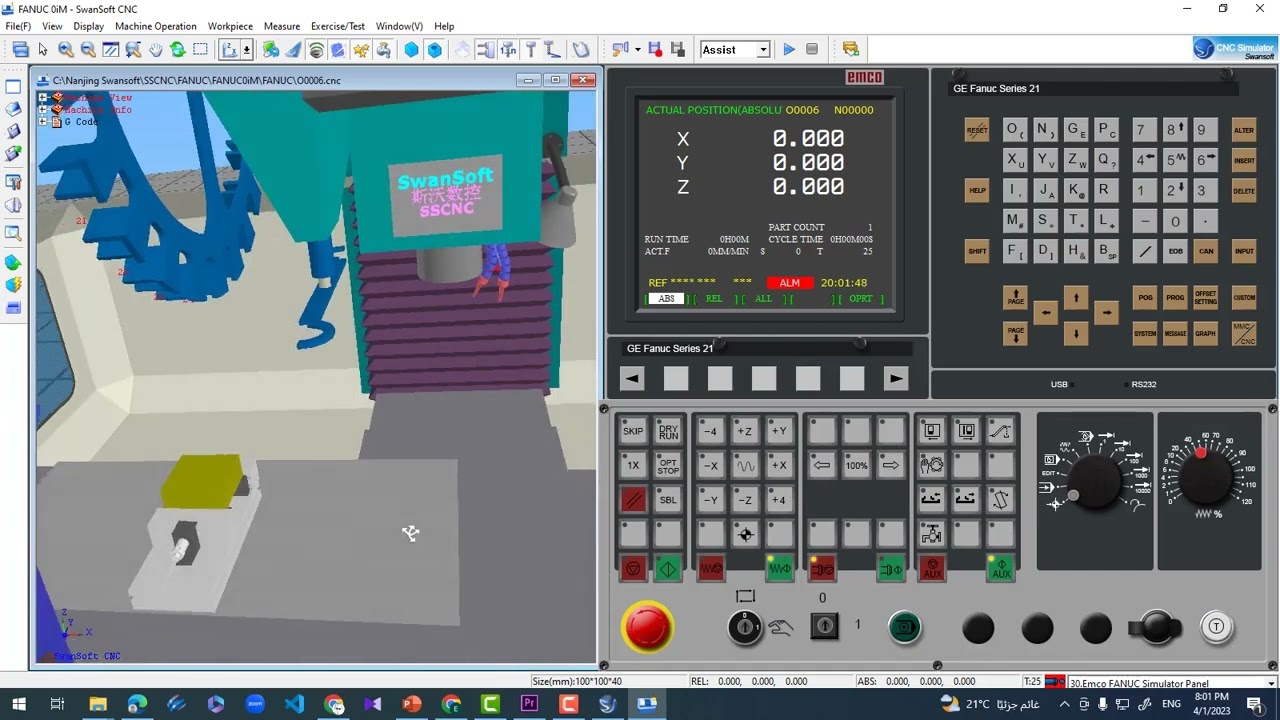The image size is (1280, 720).
Task: Click the PROG function key
Action: tap(1175, 298)
